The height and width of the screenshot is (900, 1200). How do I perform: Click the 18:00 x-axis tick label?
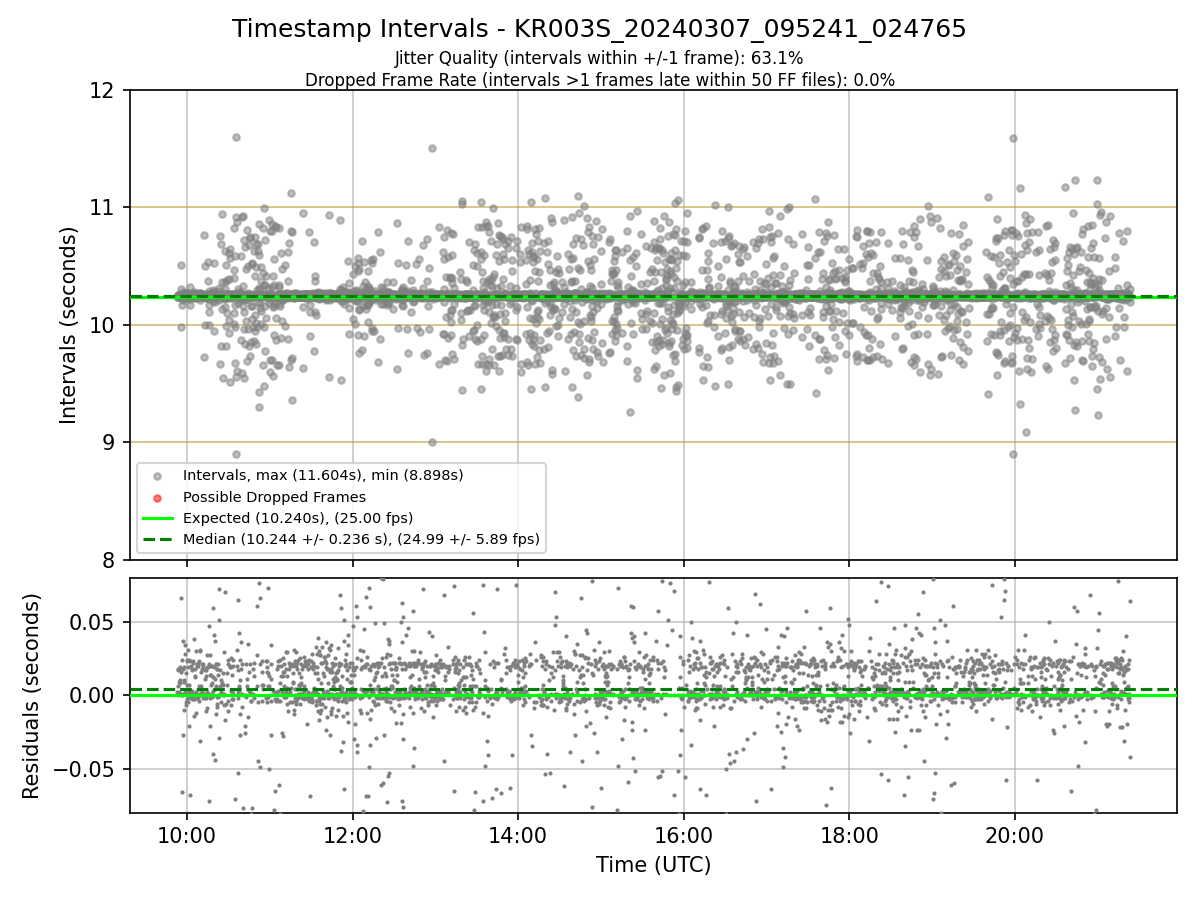tap(849, 835)
